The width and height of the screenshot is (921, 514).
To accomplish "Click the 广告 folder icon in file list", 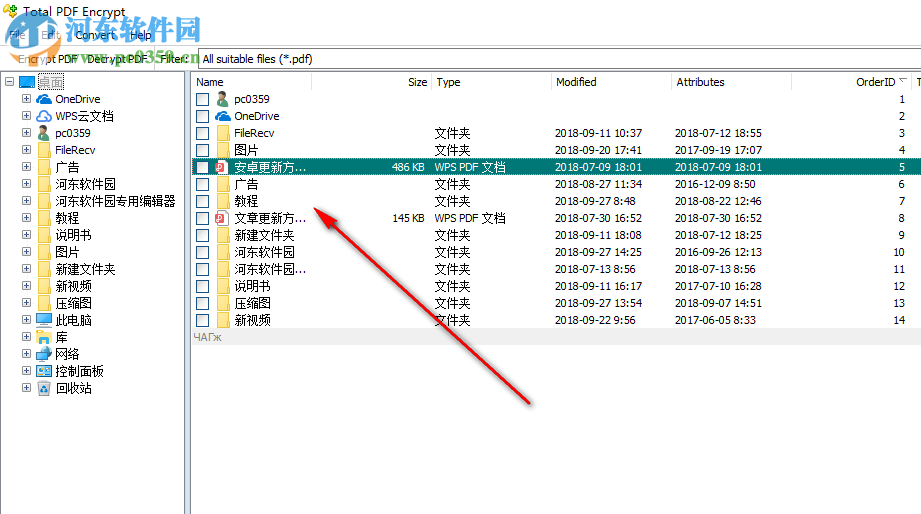I will pyautogui.click(x=223, y=184).
